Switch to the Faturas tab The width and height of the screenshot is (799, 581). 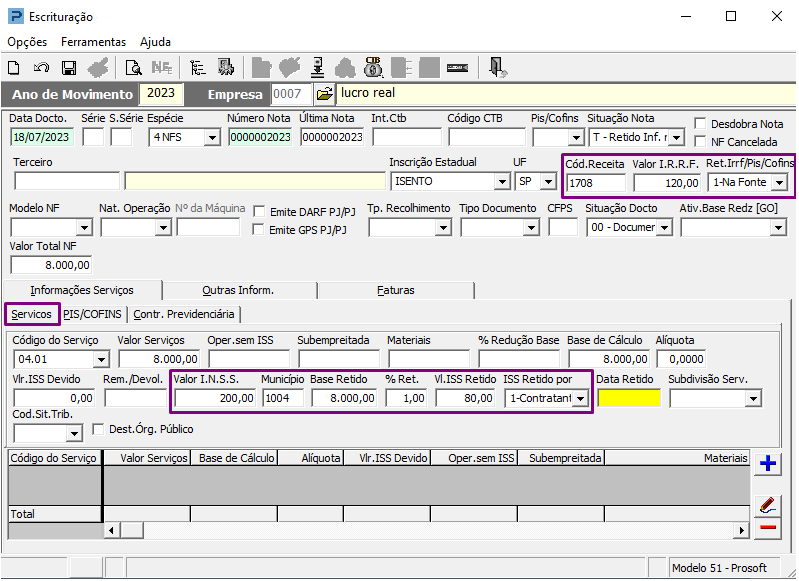pyautogui.click(x=395, y=290)
